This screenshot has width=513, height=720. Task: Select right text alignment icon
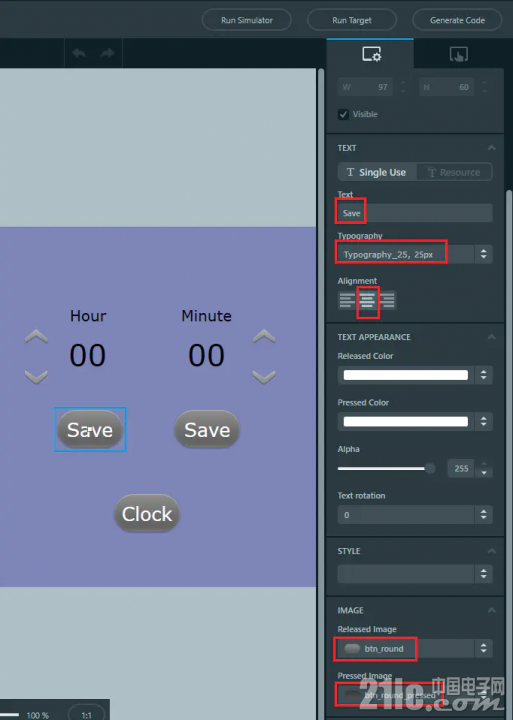(x=387, y=300)
